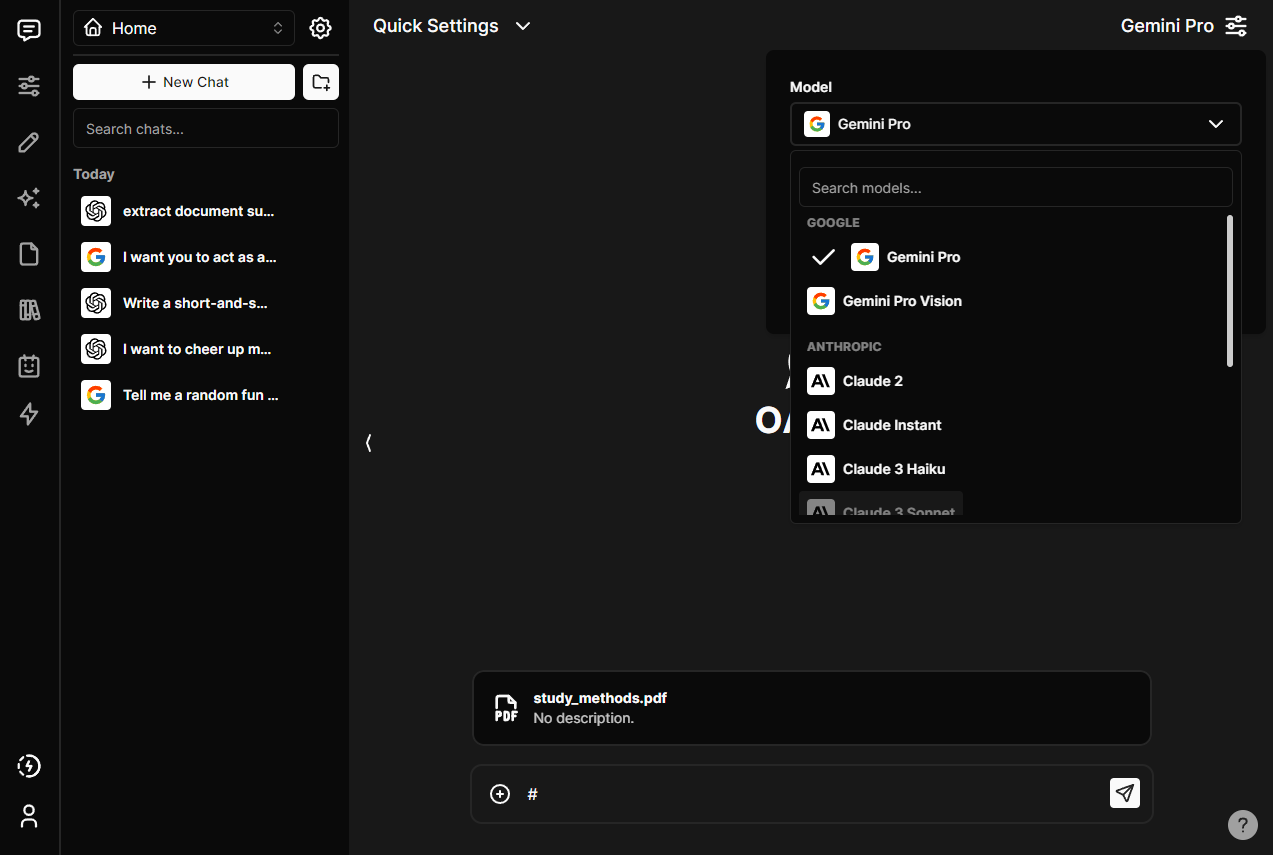Click the Google icon in the Model selector
Image resolution: width=1273 pixels, height=855 pixels.
pos(817,124)
